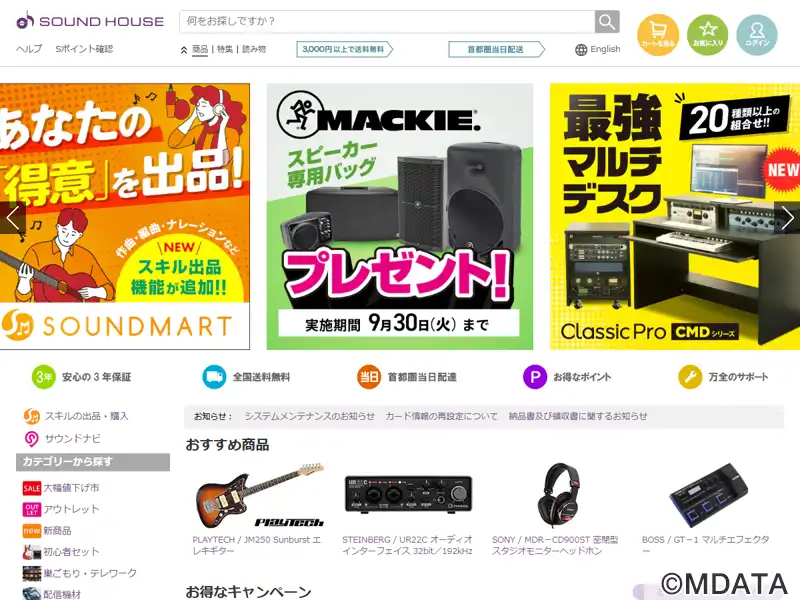Open システムメンテナンスのお知らせ notice
Viewport: 800px width, 600px height.
[309, 416]
